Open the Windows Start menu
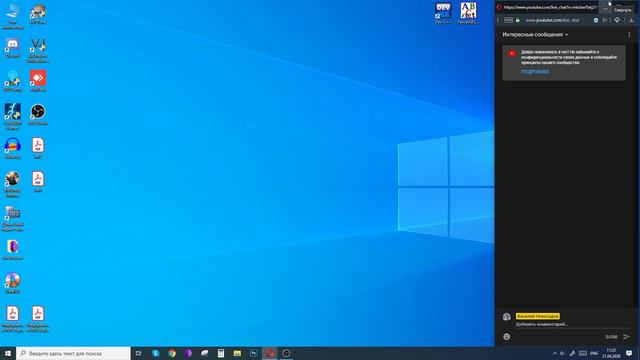The height and width of the screenshot is (360, 640). (x=8, y=353)
